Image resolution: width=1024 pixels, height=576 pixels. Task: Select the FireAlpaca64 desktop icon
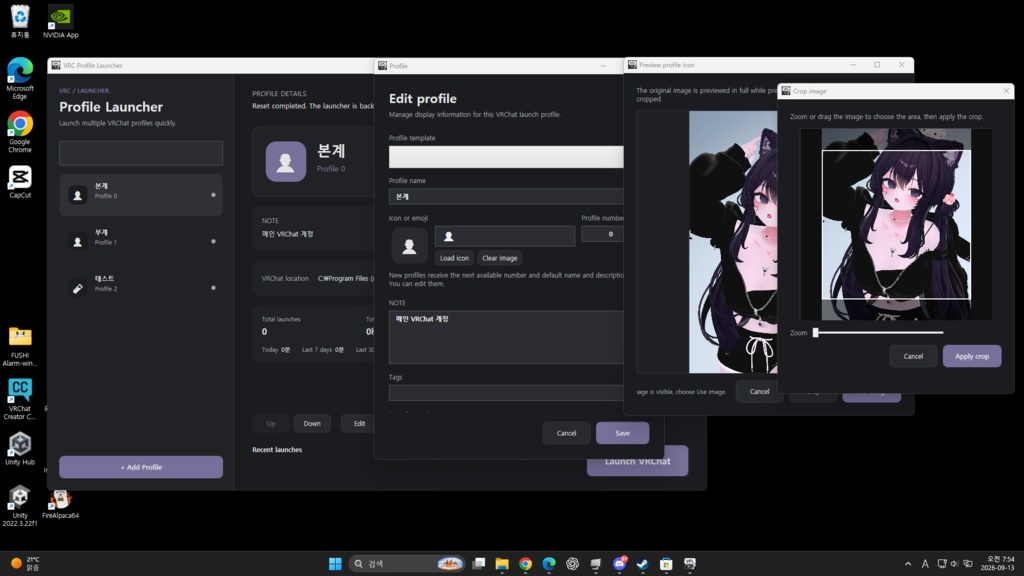pyautogui.click(x=60, y=504)
